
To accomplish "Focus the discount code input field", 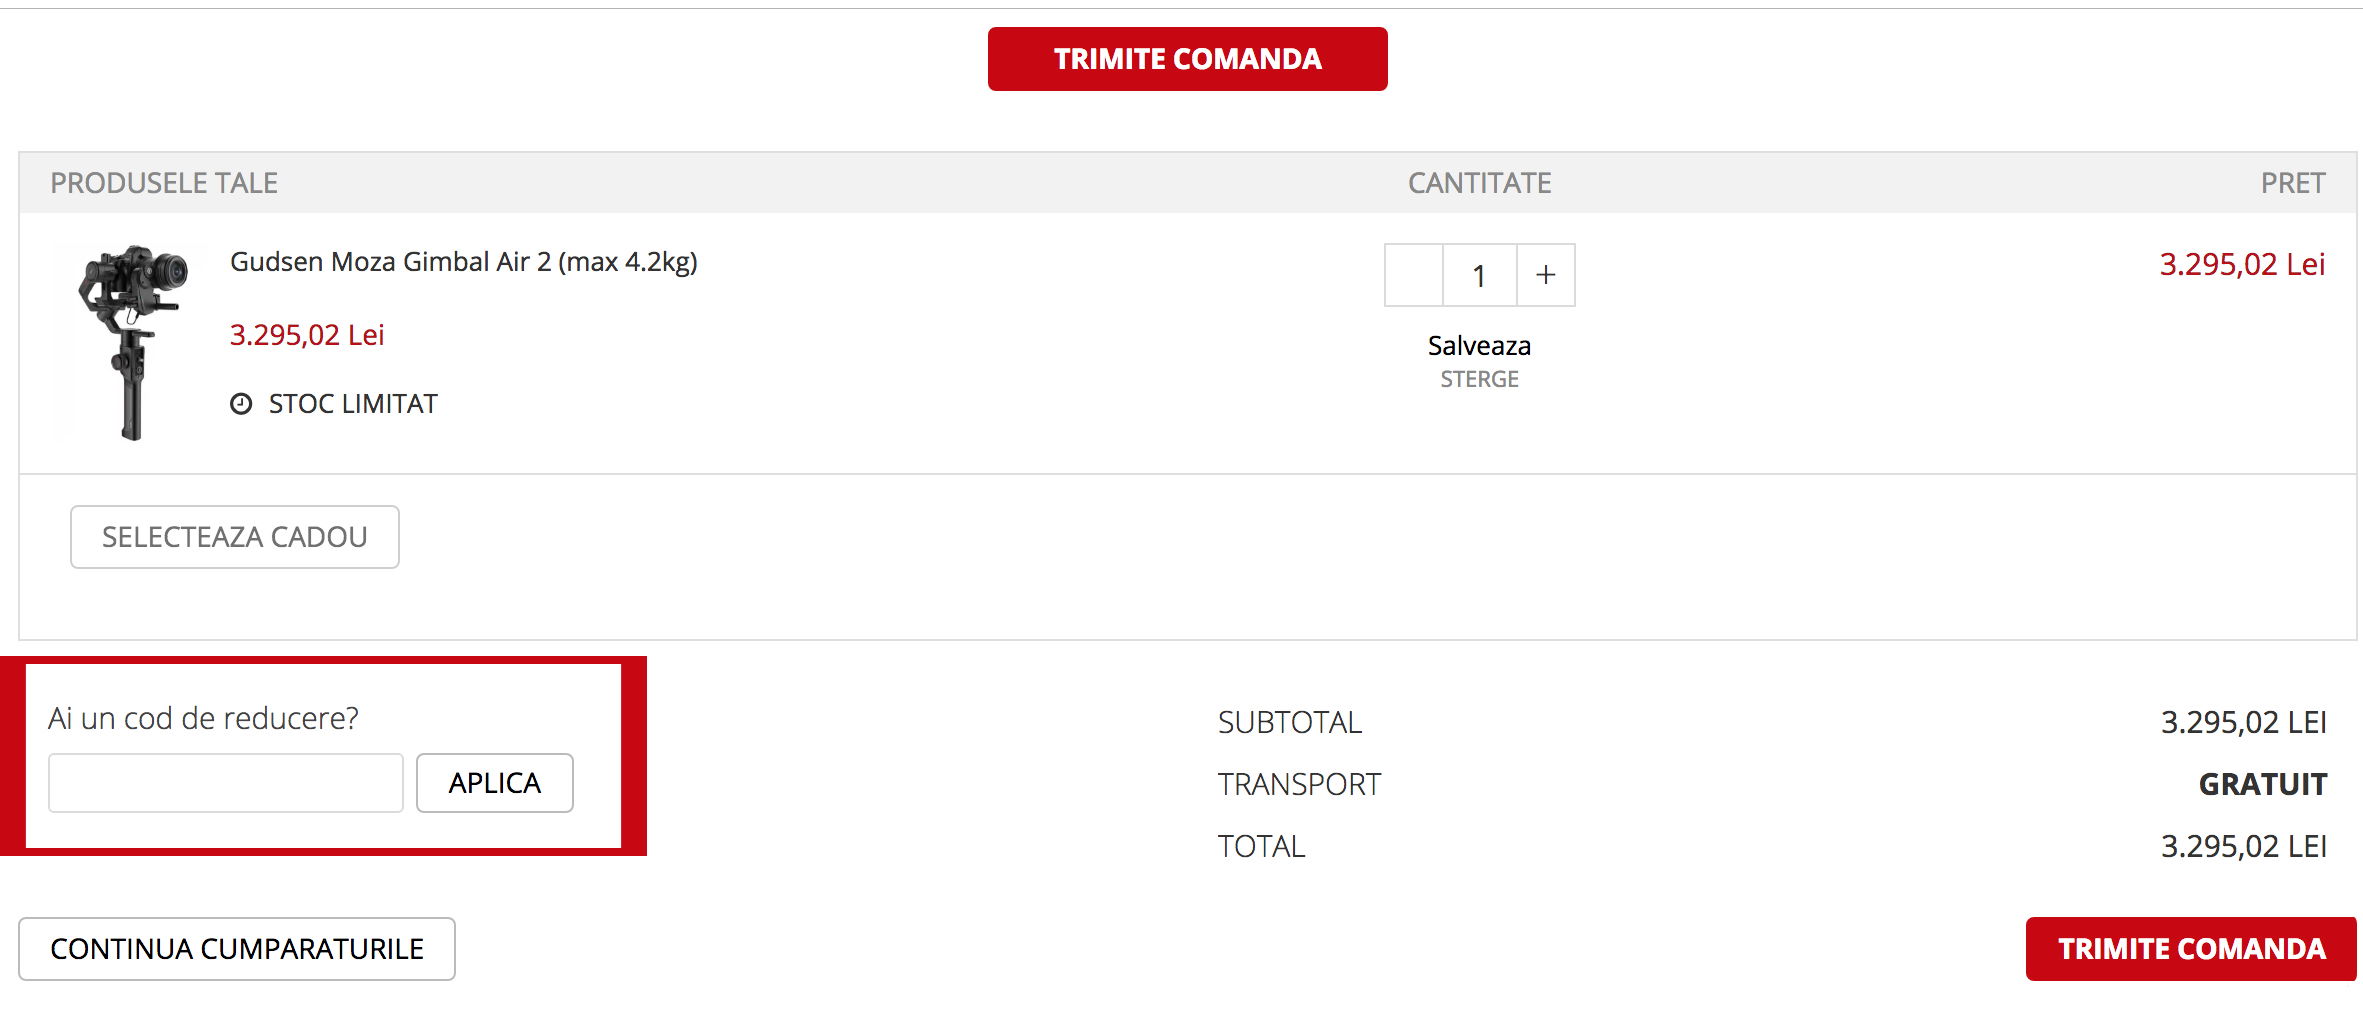I will coord(226,783).
